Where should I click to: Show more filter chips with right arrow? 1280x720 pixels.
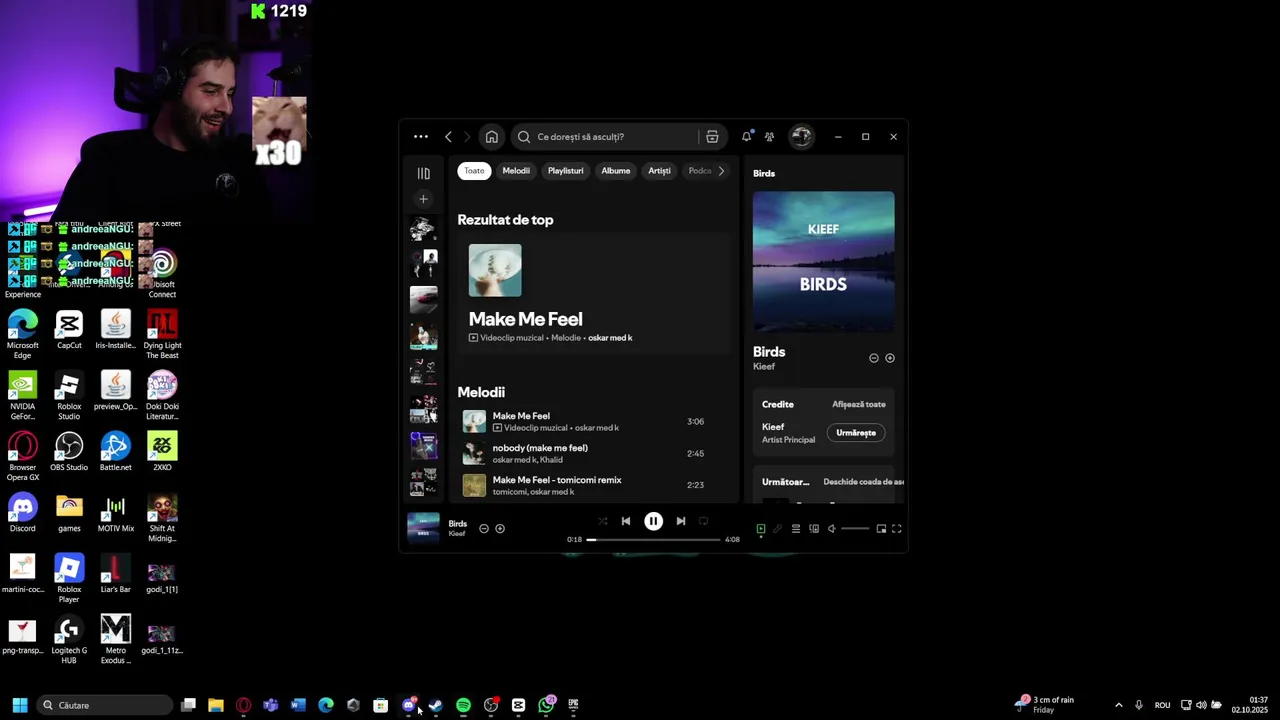coord(721,171)
